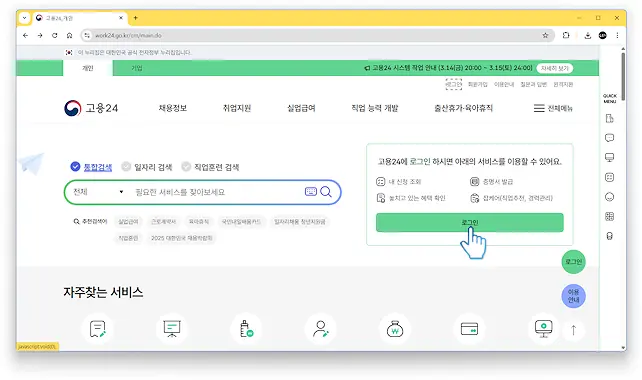This screenshot has width=642, height=380.
Task: Open the 출산휴가·육아휴직 menu
Action: pyautogui.click(x=463, y=109)
